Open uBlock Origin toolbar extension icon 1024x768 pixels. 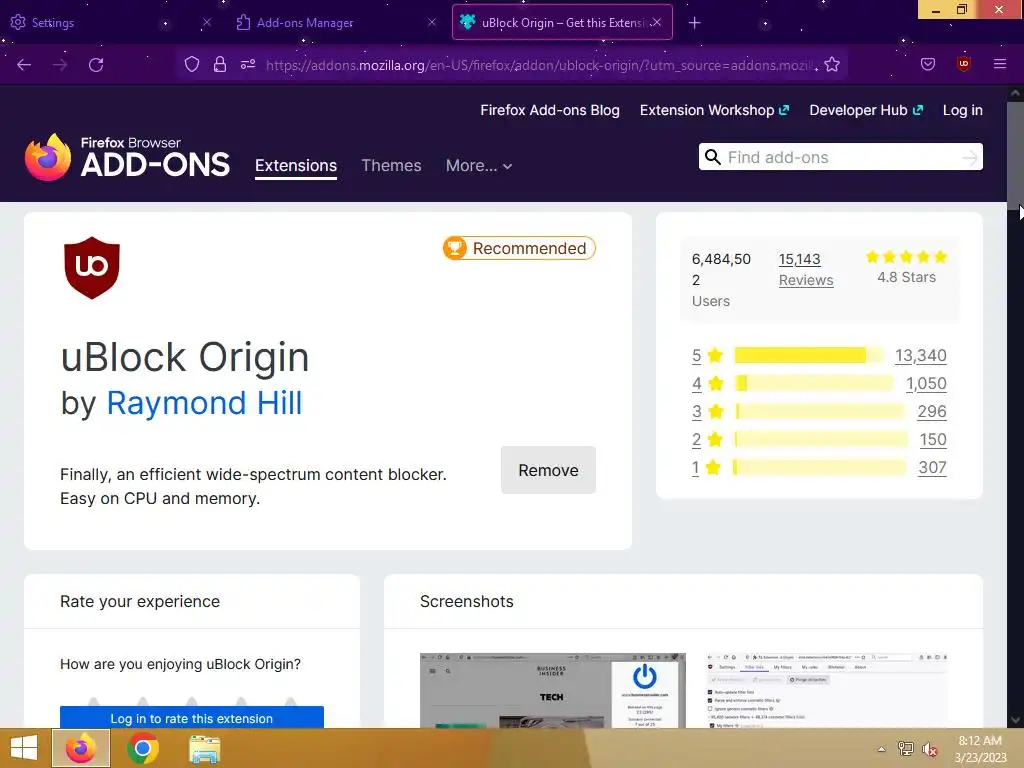point(963,64)
